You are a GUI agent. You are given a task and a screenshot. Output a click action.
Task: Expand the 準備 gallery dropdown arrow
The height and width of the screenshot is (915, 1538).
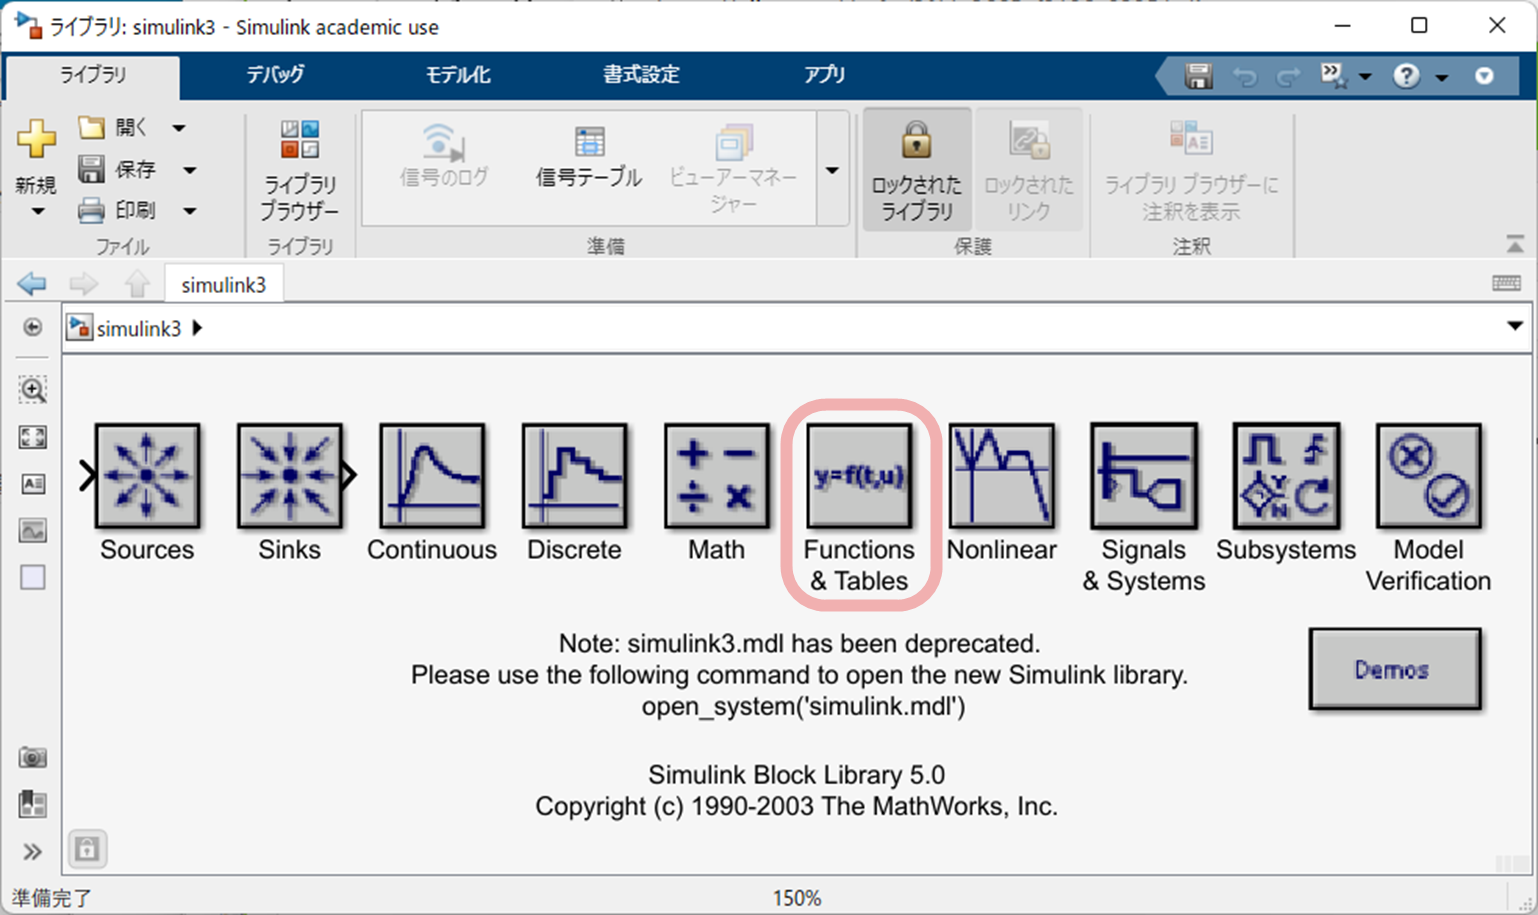pyautogui.click(x=832, y=170)
